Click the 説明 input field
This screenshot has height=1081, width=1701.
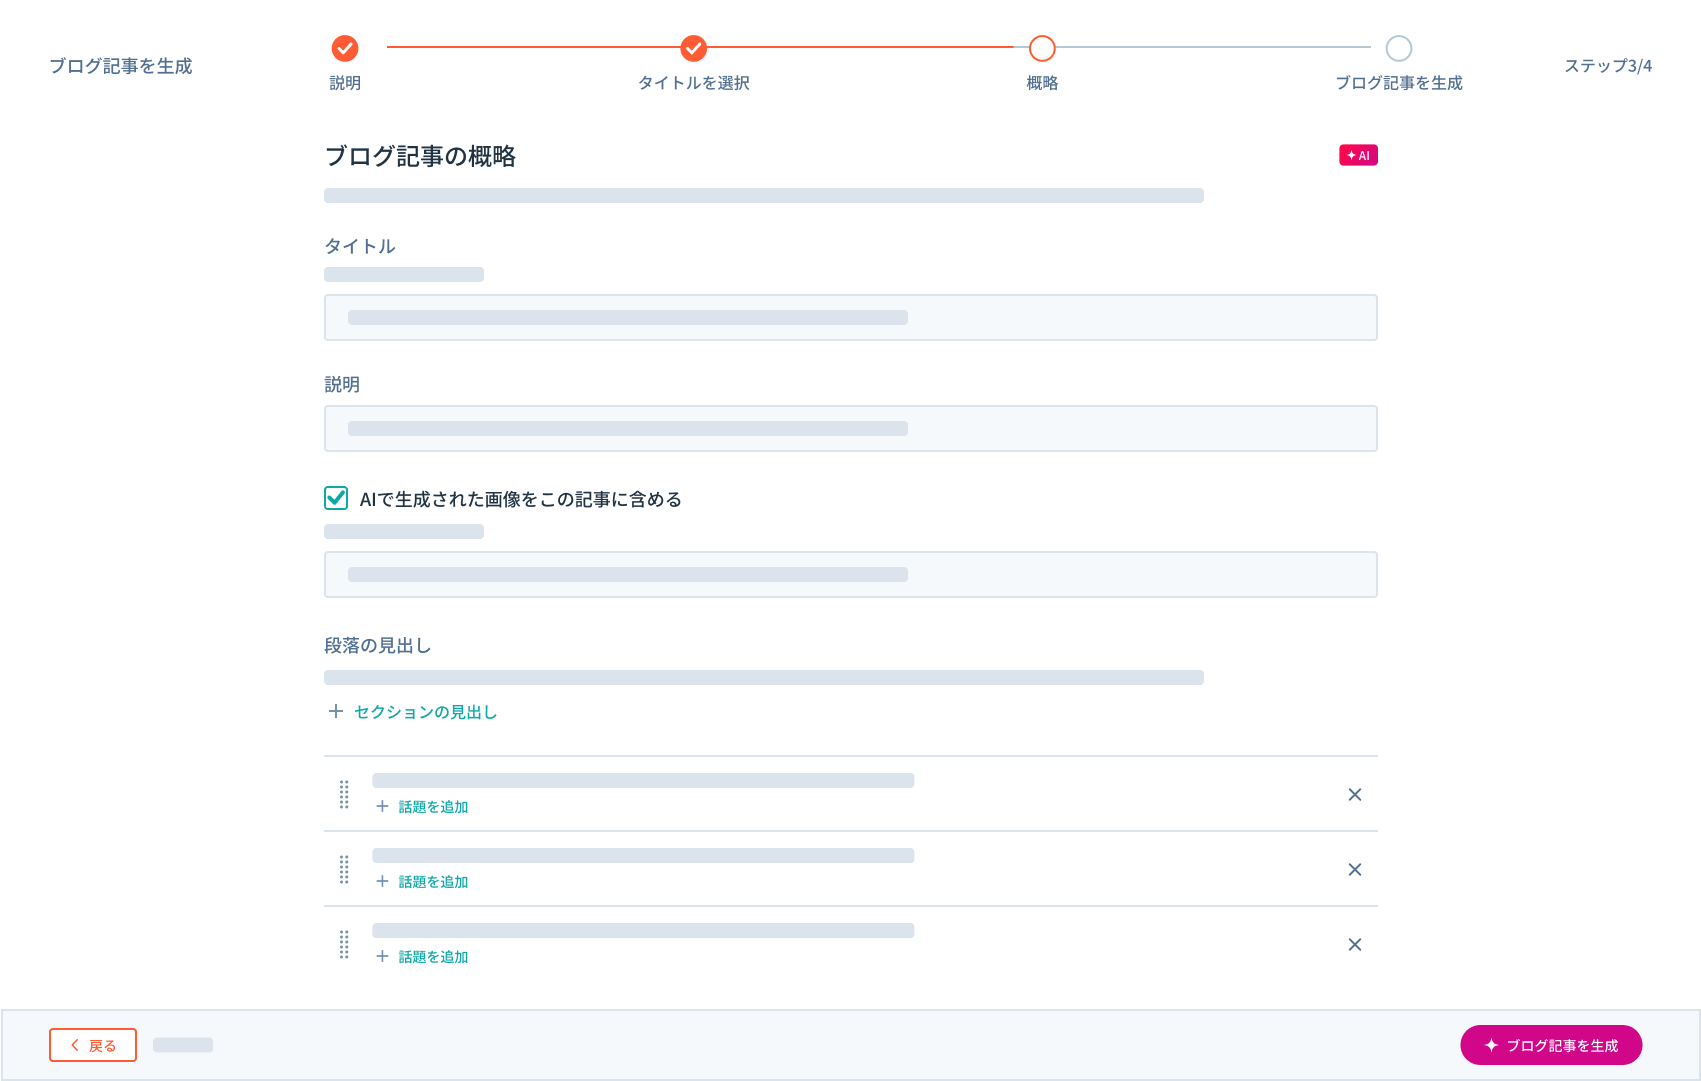(x=851, y=428)
